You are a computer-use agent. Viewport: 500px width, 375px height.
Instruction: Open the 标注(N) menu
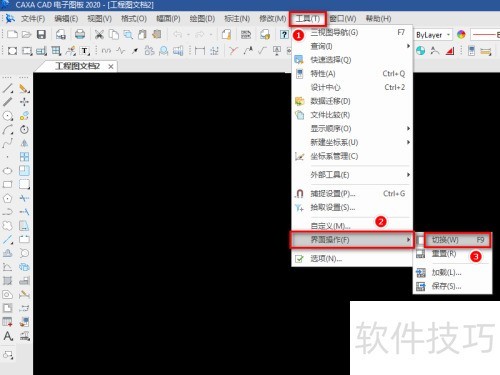click(237, 19)
